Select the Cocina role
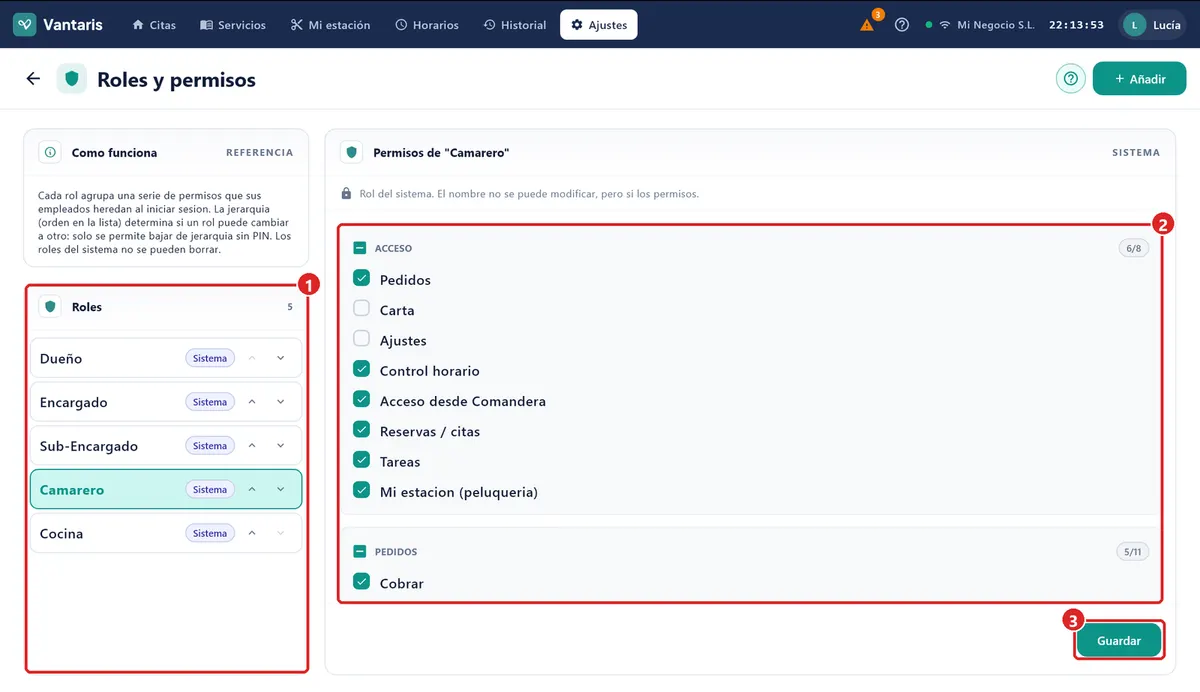Screen dimensions: 1200x692 (x=166, y=533)
